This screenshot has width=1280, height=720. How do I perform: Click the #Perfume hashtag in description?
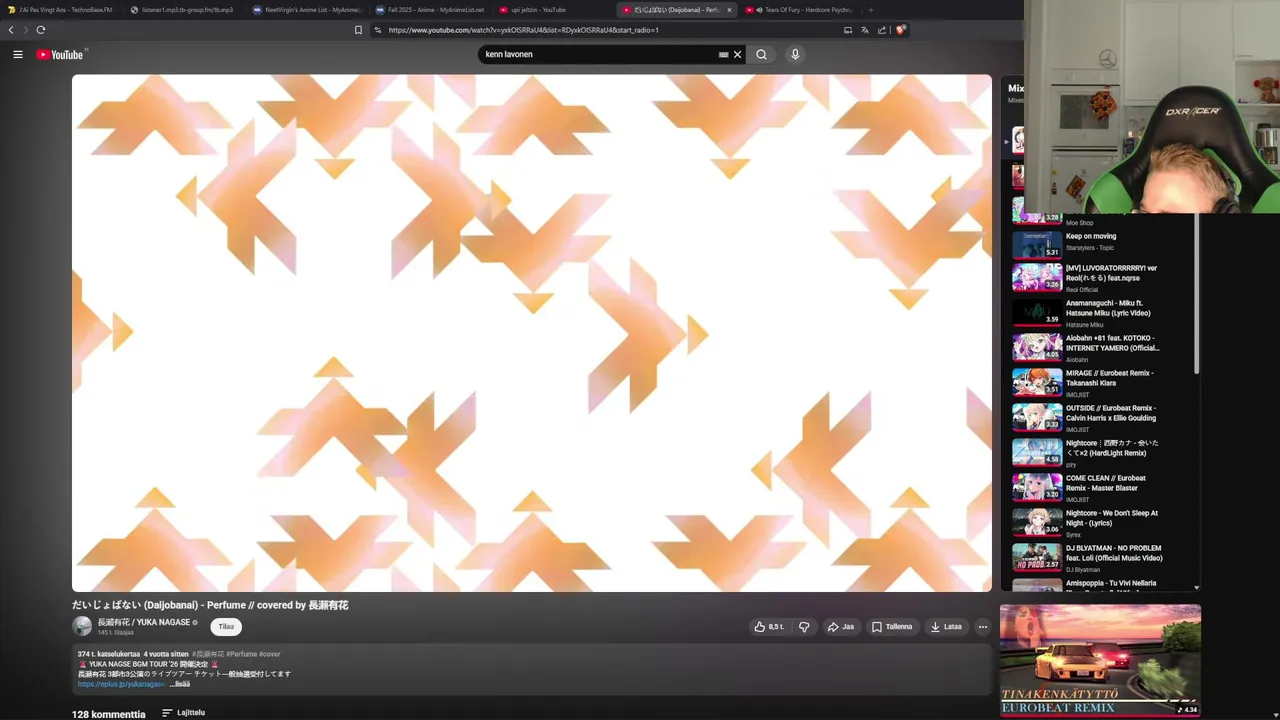click(x=241, y=654)
